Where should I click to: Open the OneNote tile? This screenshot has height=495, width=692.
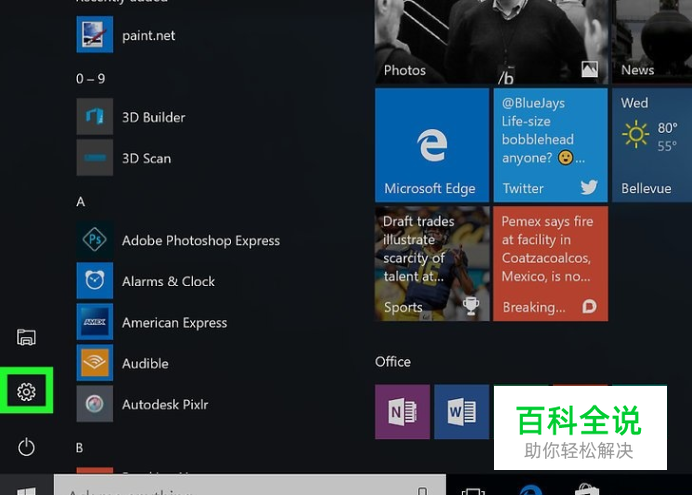pyautogui.click(x=402, y=412)
